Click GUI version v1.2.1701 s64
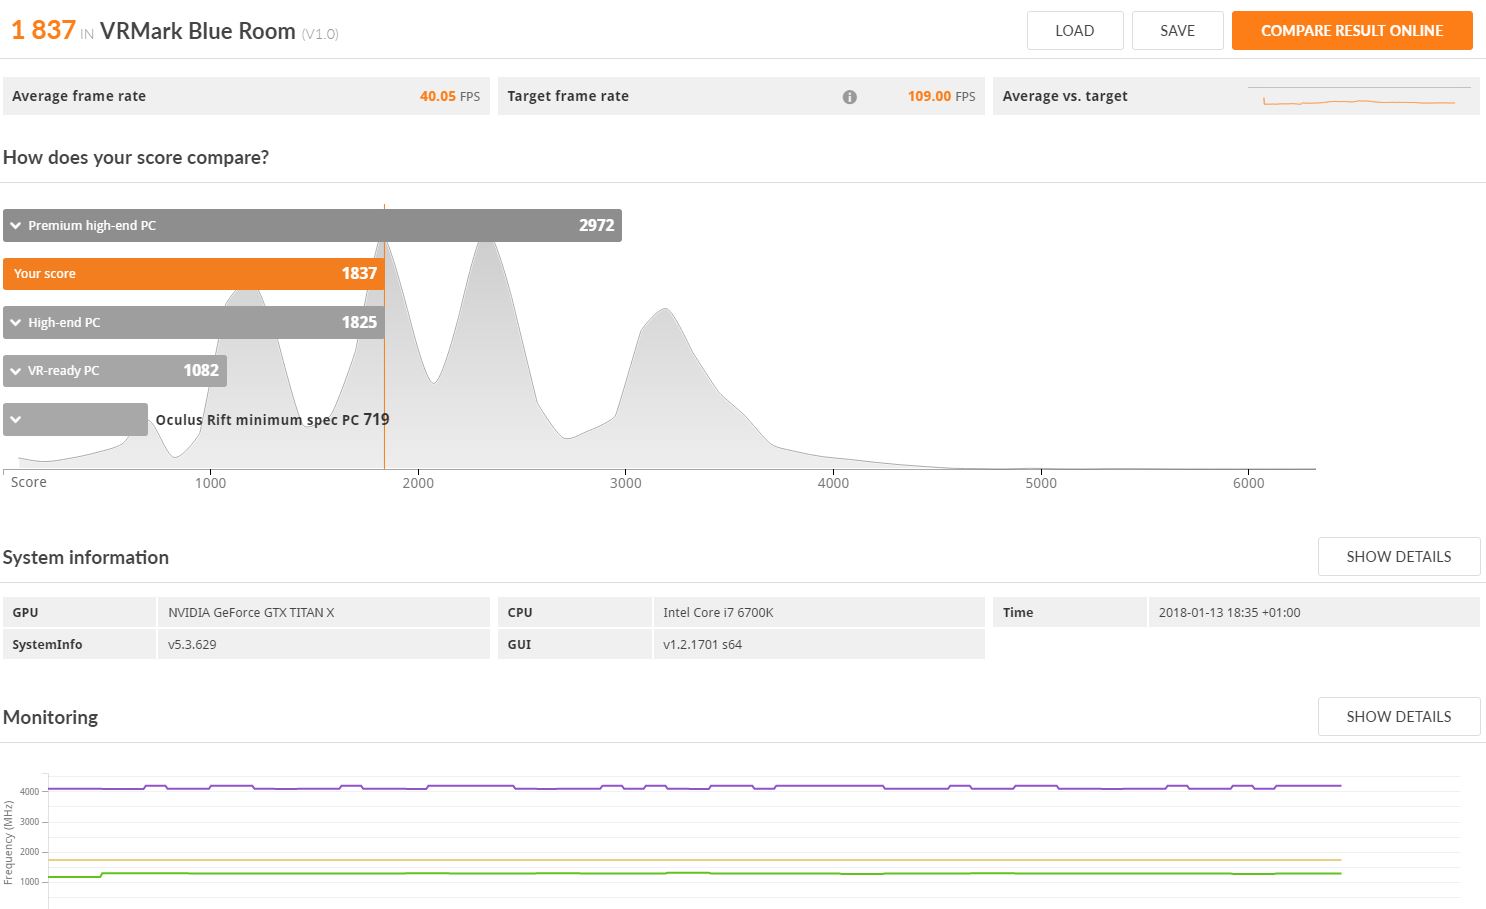The height and width of the screenshot is (909, 1486). [x=702, y=645]
